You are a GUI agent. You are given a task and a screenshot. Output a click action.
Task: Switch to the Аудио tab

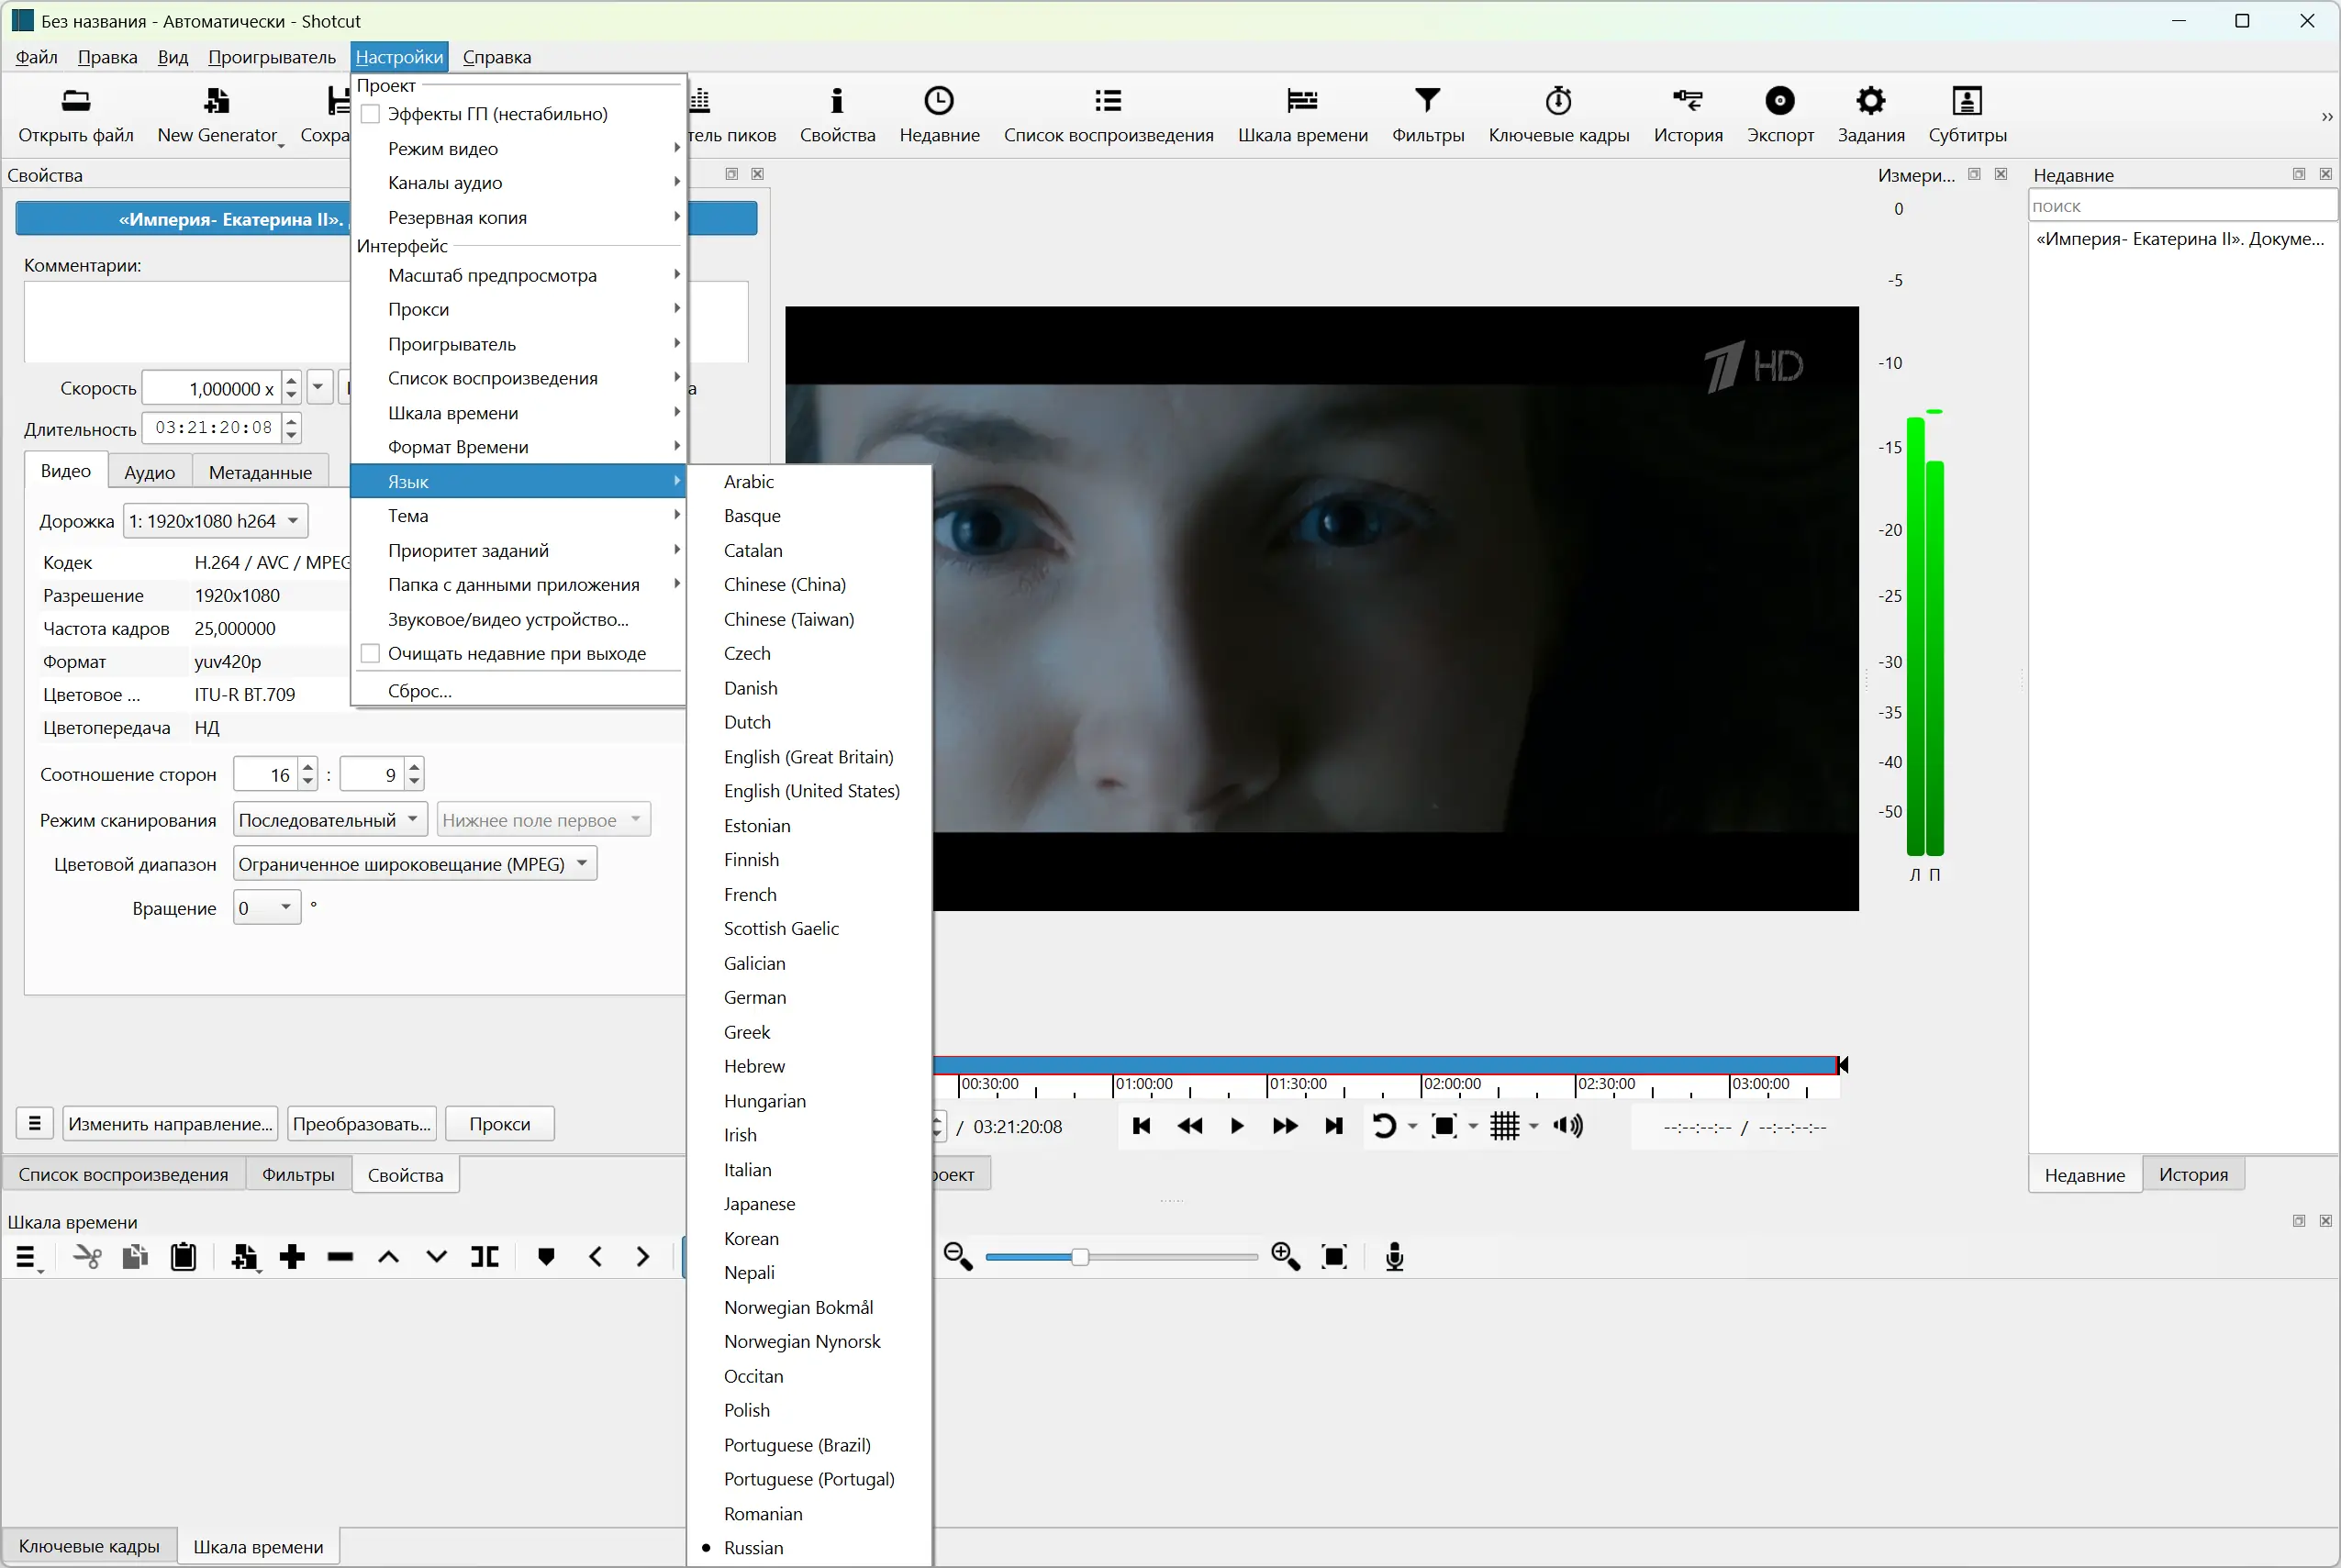(x=149, y=472)
